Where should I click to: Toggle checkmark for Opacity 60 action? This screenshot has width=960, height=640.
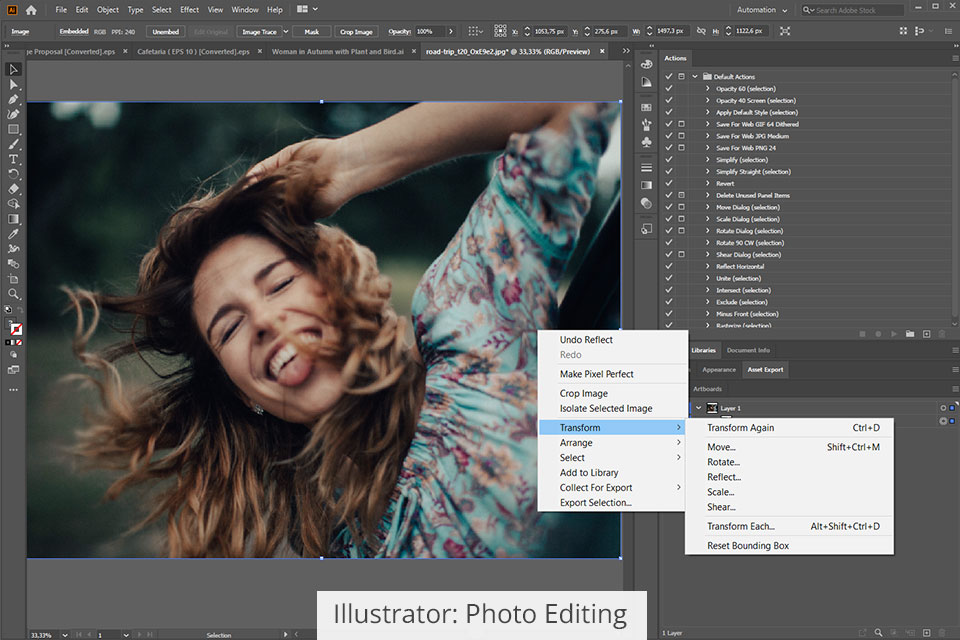tap(669, 89)
